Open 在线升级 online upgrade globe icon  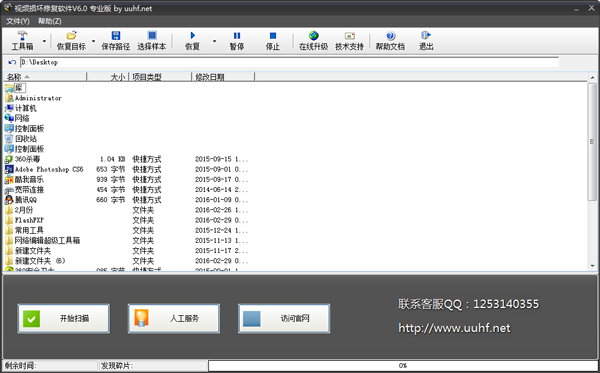point(314,36)
